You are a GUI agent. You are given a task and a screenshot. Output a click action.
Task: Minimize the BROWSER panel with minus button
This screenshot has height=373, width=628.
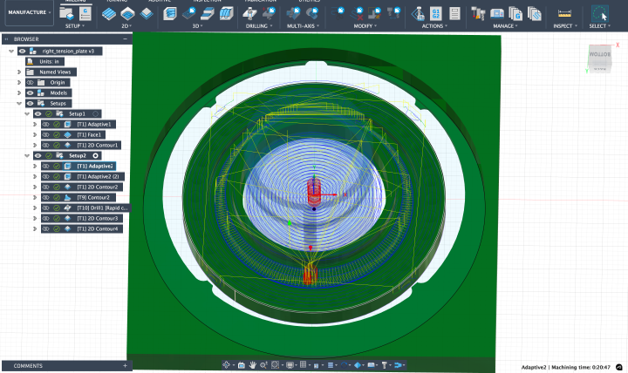click(125, 39)
